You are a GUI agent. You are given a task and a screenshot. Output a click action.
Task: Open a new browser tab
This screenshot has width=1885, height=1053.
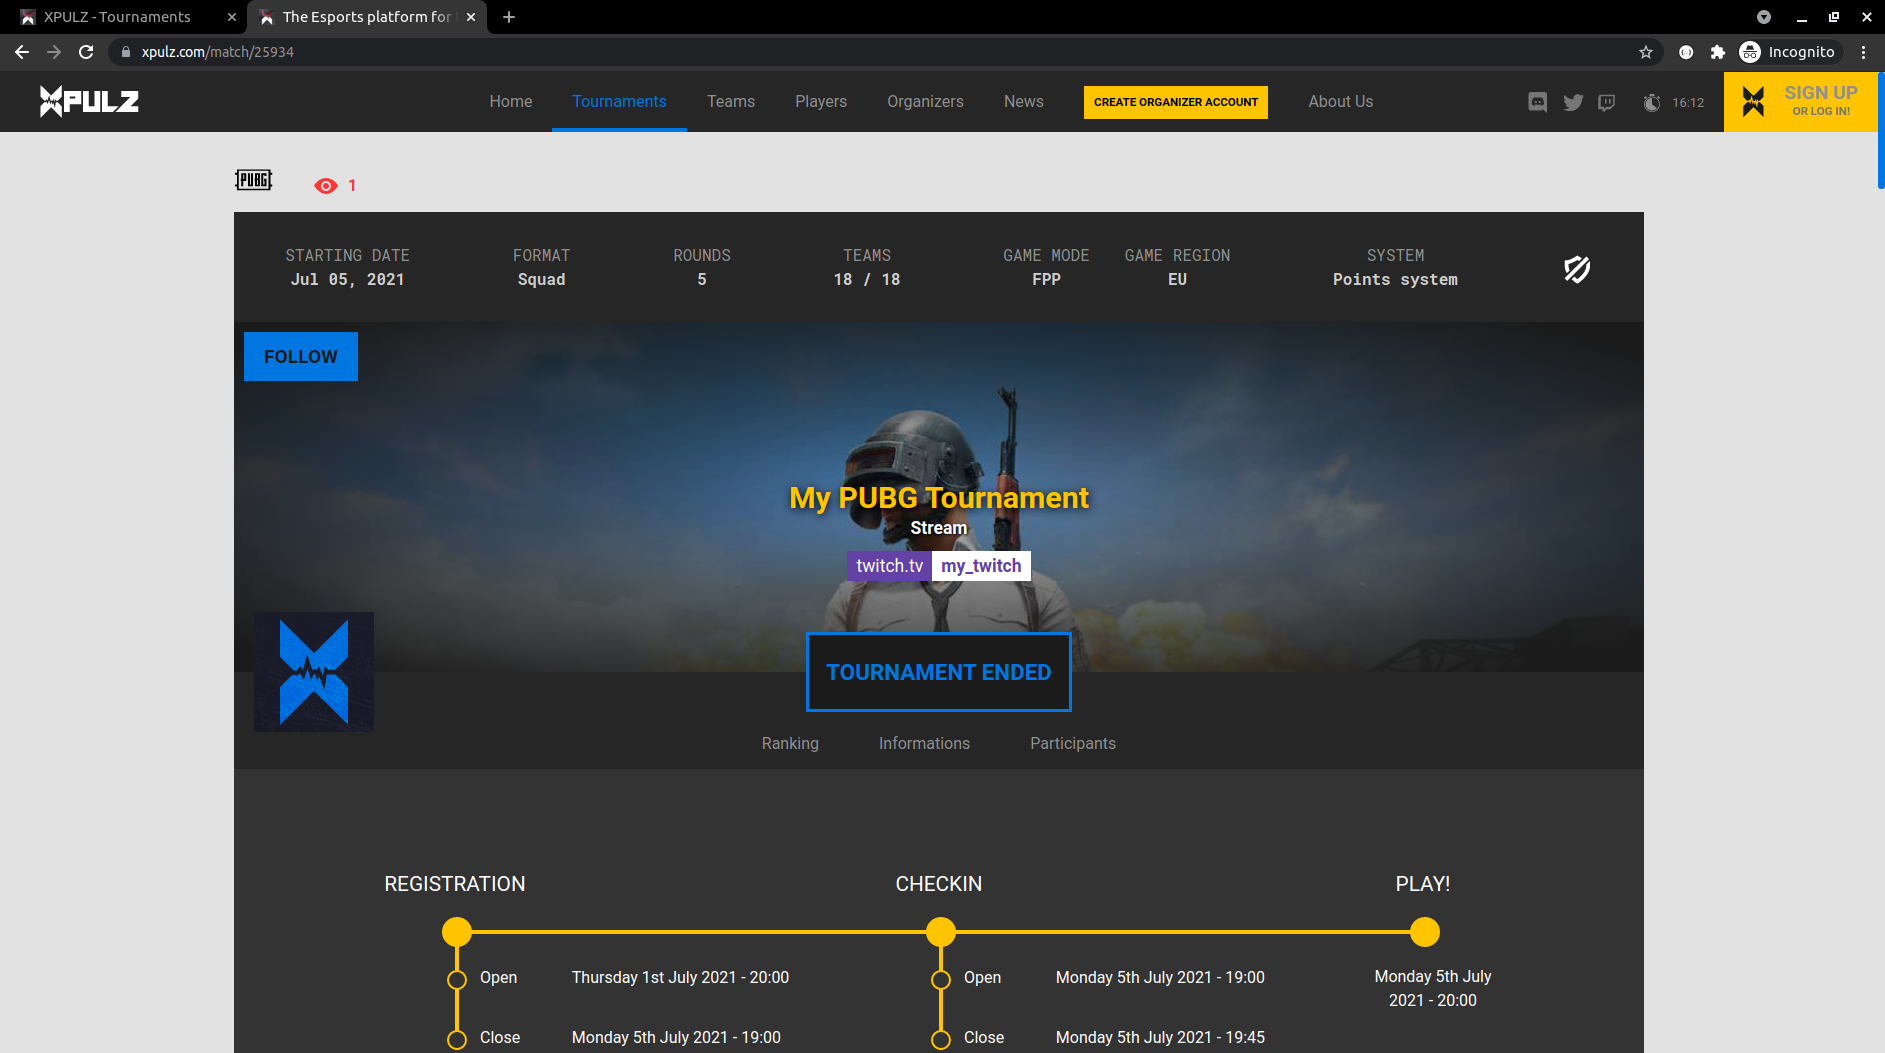tap(509, 17)
